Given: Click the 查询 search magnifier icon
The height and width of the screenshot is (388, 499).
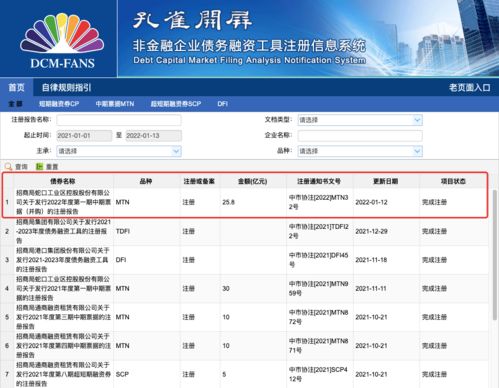Looking at the screenshot, I should point(8,166).
